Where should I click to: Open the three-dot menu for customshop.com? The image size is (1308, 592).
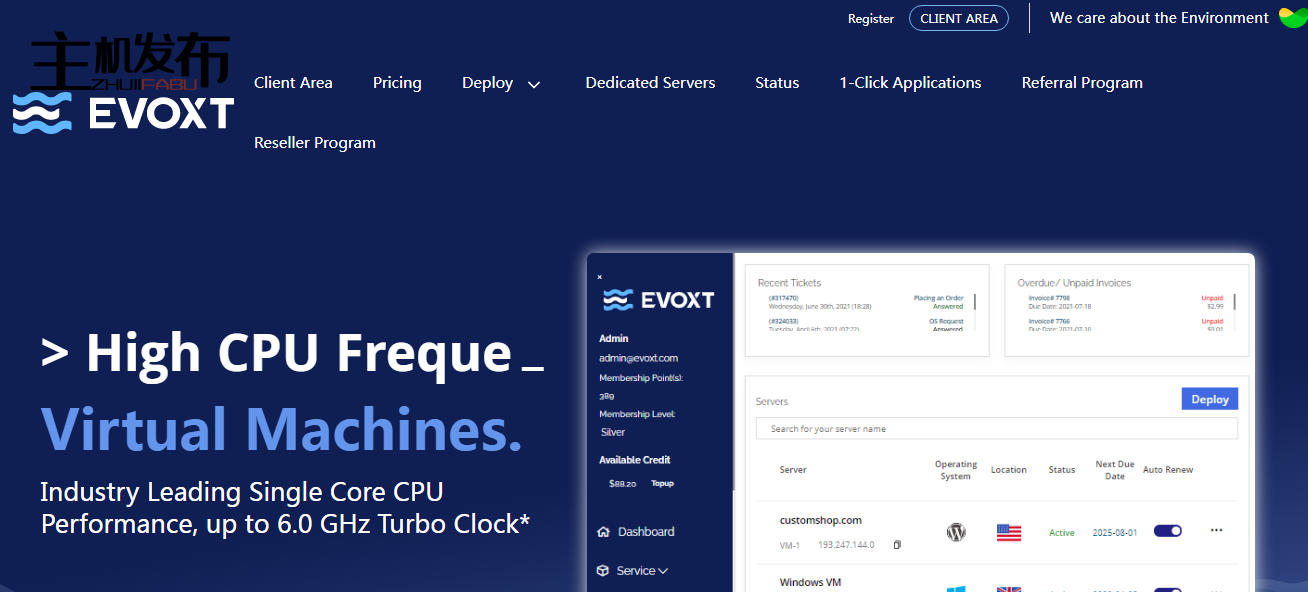click(x=1216, y=531)
